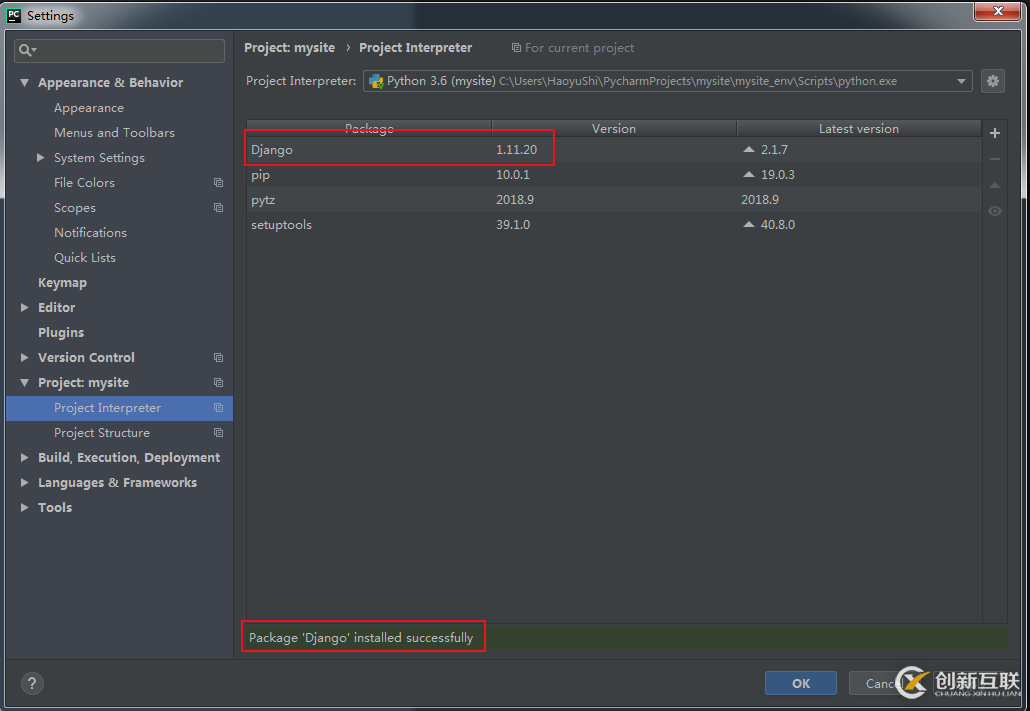Collapse the Appearance & Behavior section
Screen dimensions: 1030x711
(x=25, y=83)
